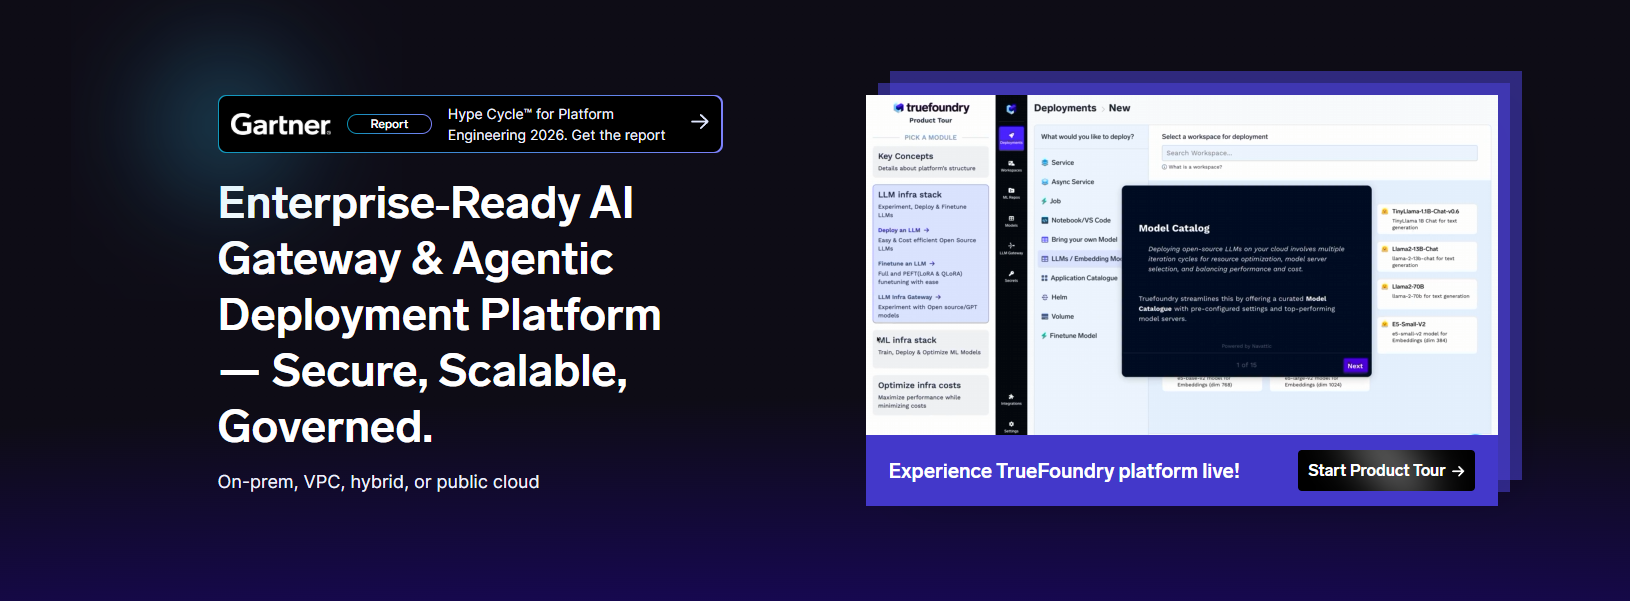Viewport: 1630px width, 601px height.
Task: Click 'What would you like to deploy?' heading
Action: click(1087, 137)
